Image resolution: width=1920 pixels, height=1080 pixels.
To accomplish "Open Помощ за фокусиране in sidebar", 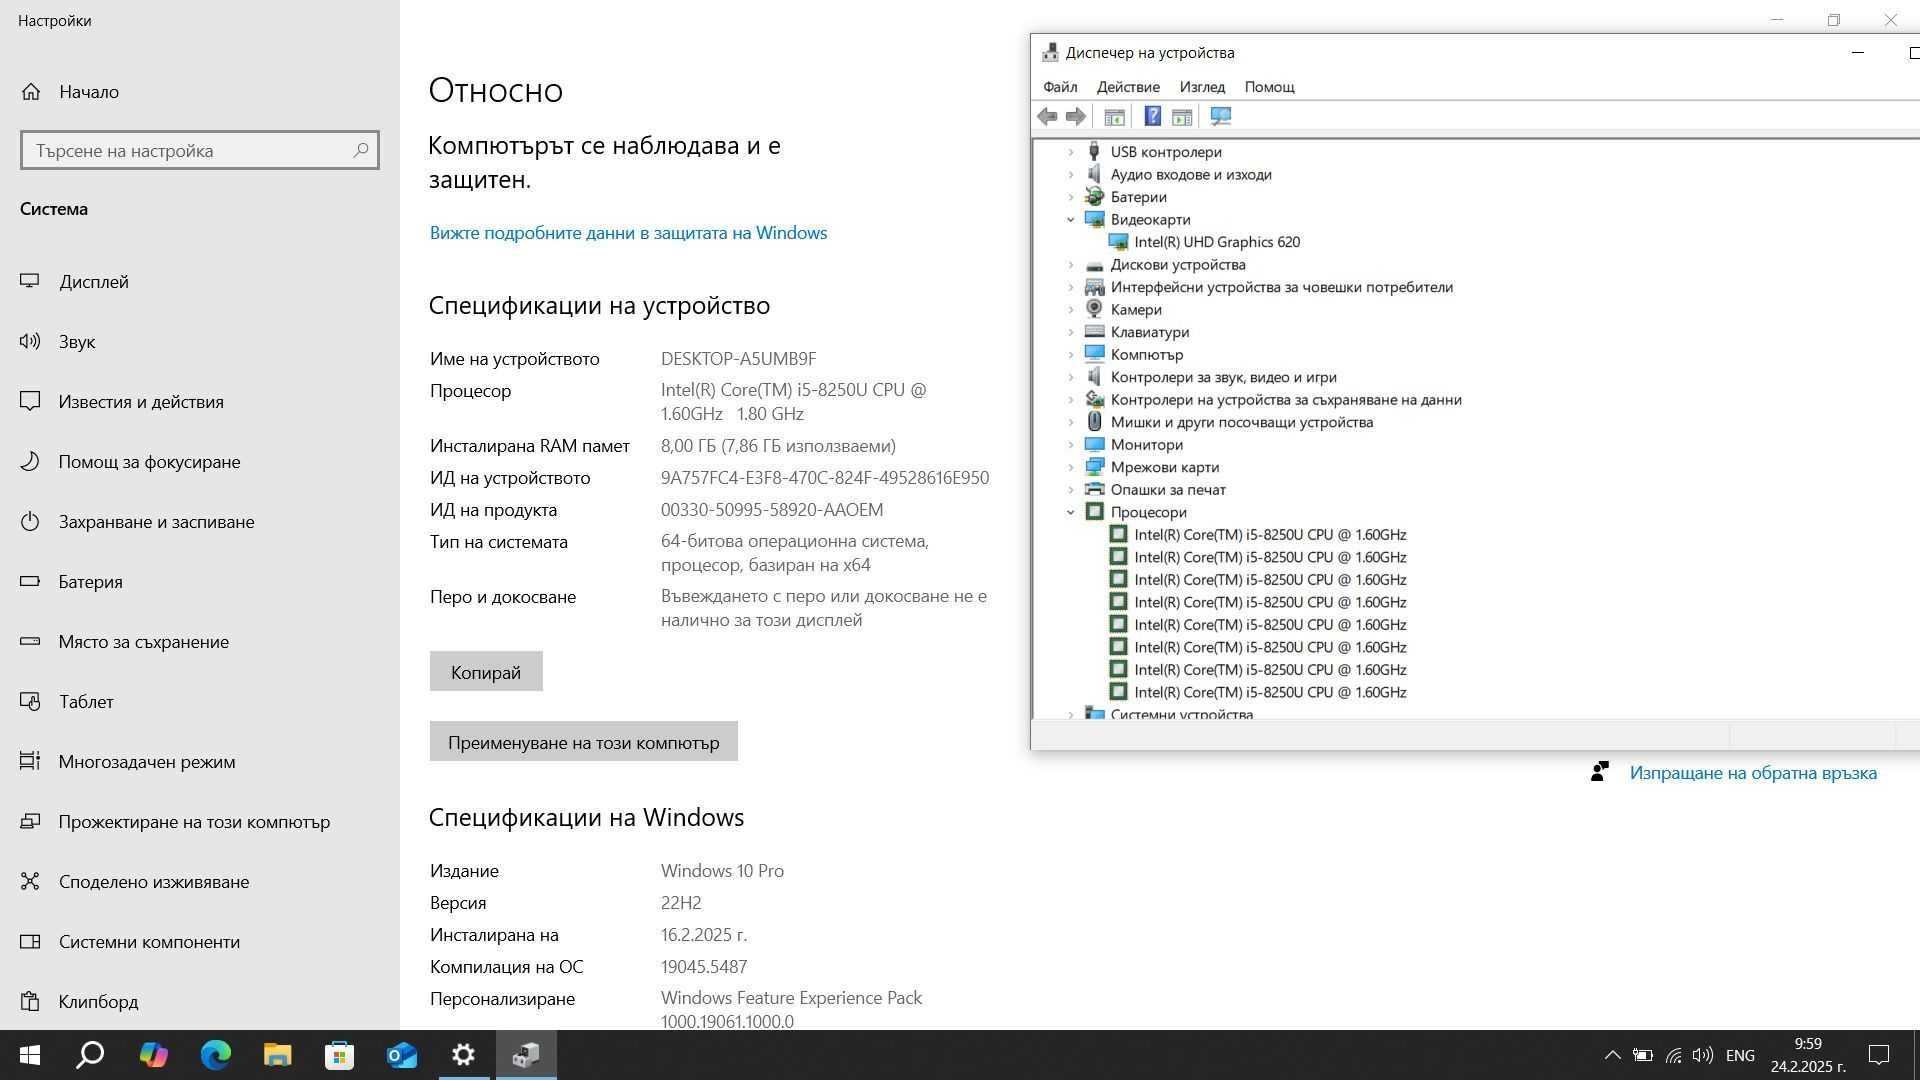I will click(149, 462).
